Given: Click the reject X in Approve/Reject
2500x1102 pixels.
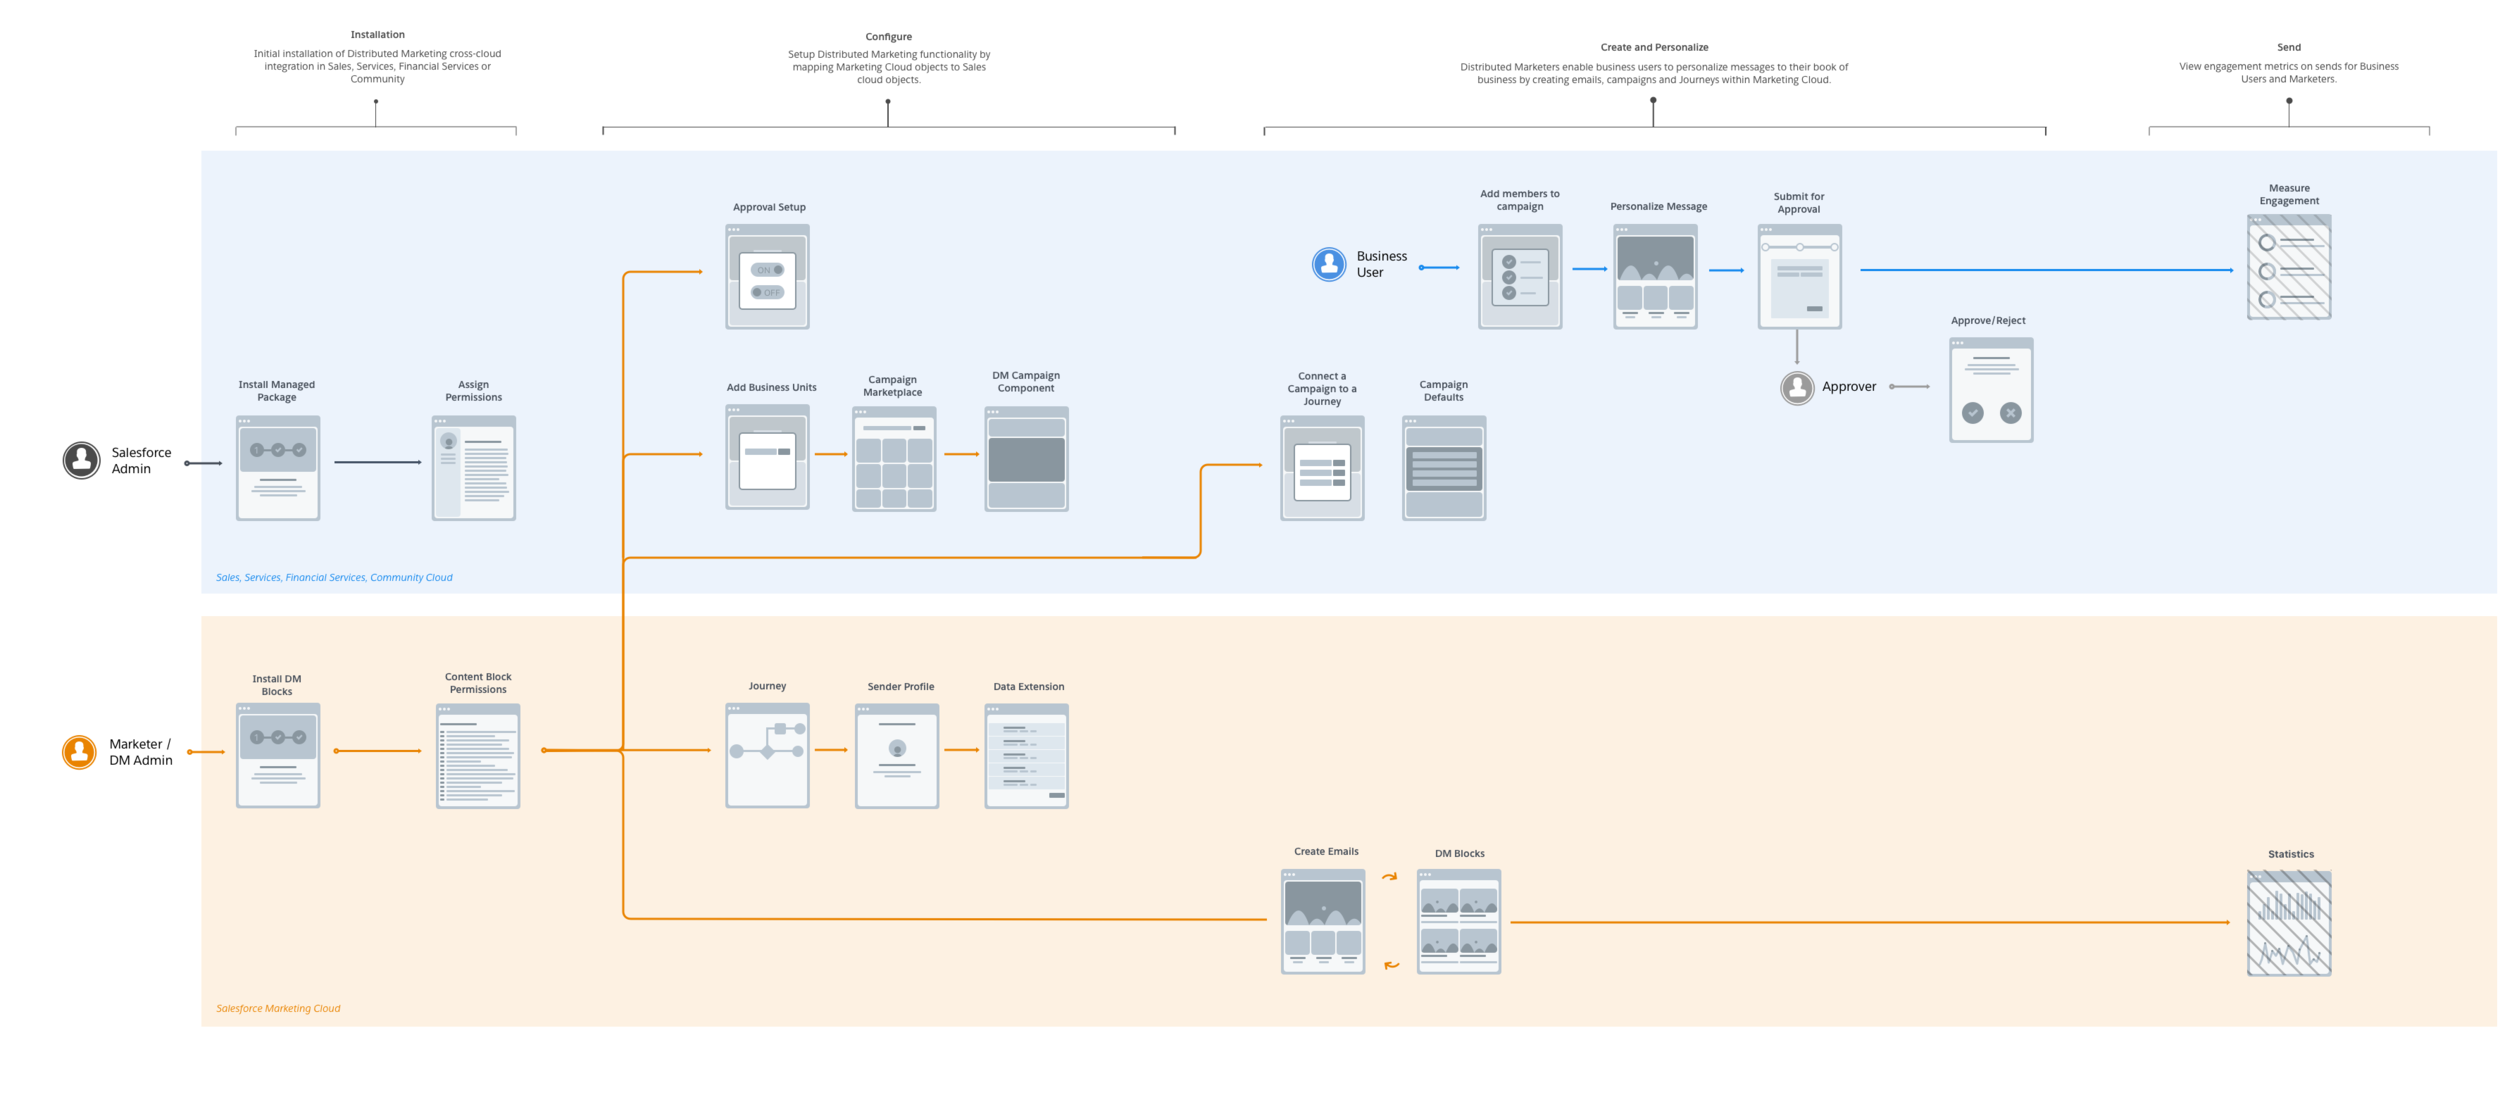Looking at the screenshot, I should click(2011, 413).
